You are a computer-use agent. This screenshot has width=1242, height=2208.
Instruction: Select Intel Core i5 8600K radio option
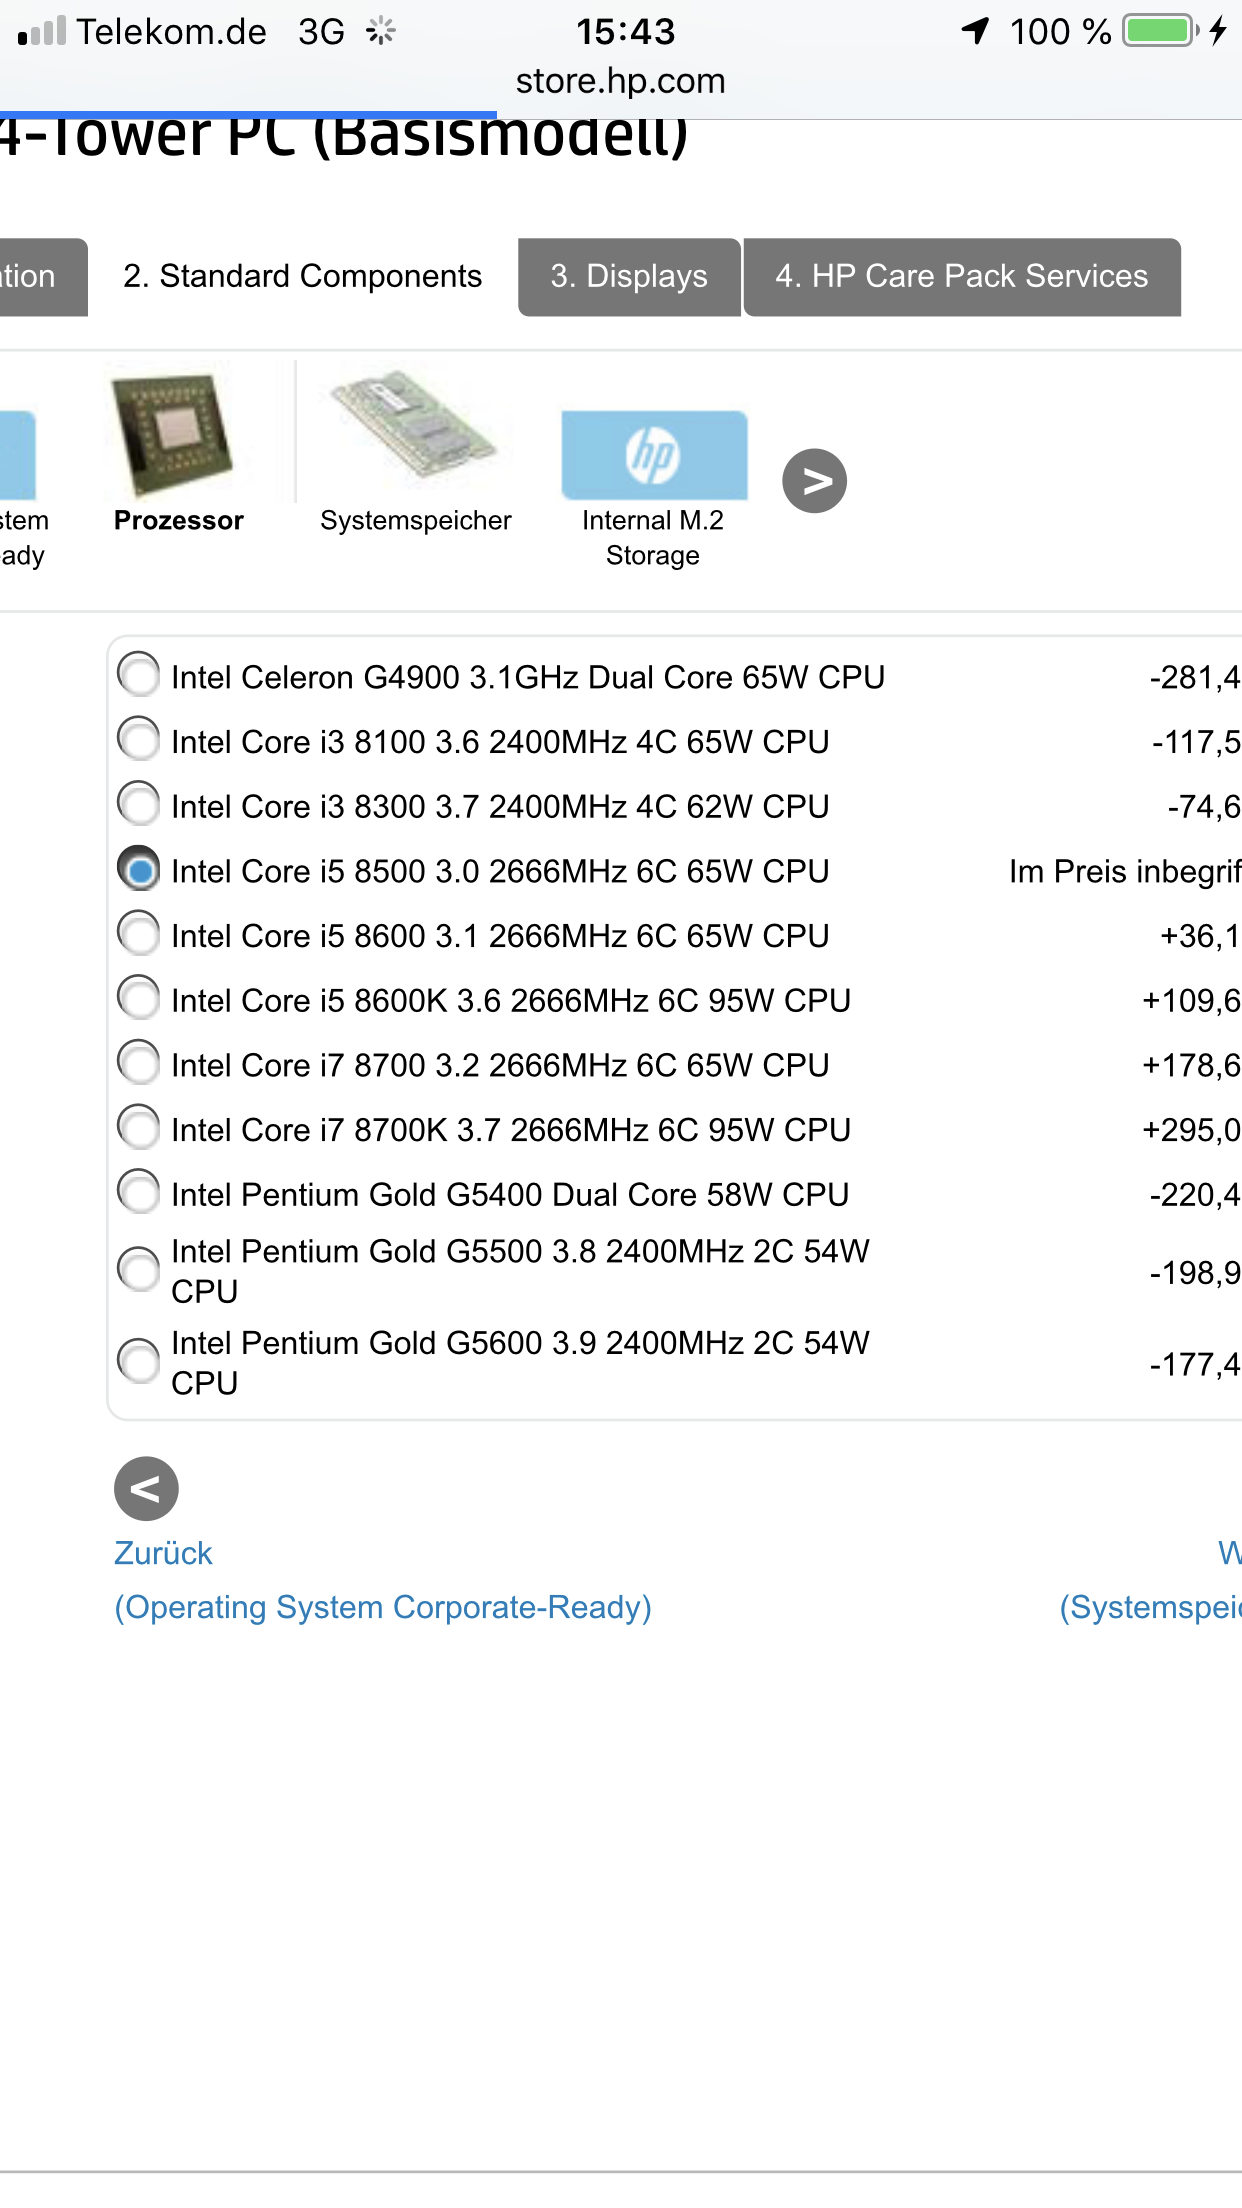pyautogui.click(x=139, y=999)
